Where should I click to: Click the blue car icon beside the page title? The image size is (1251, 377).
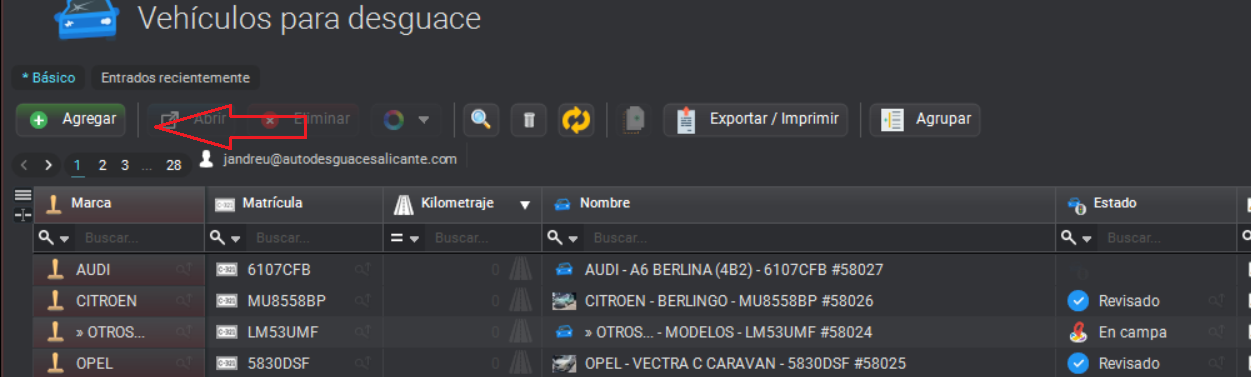click(x=87, y=20)
